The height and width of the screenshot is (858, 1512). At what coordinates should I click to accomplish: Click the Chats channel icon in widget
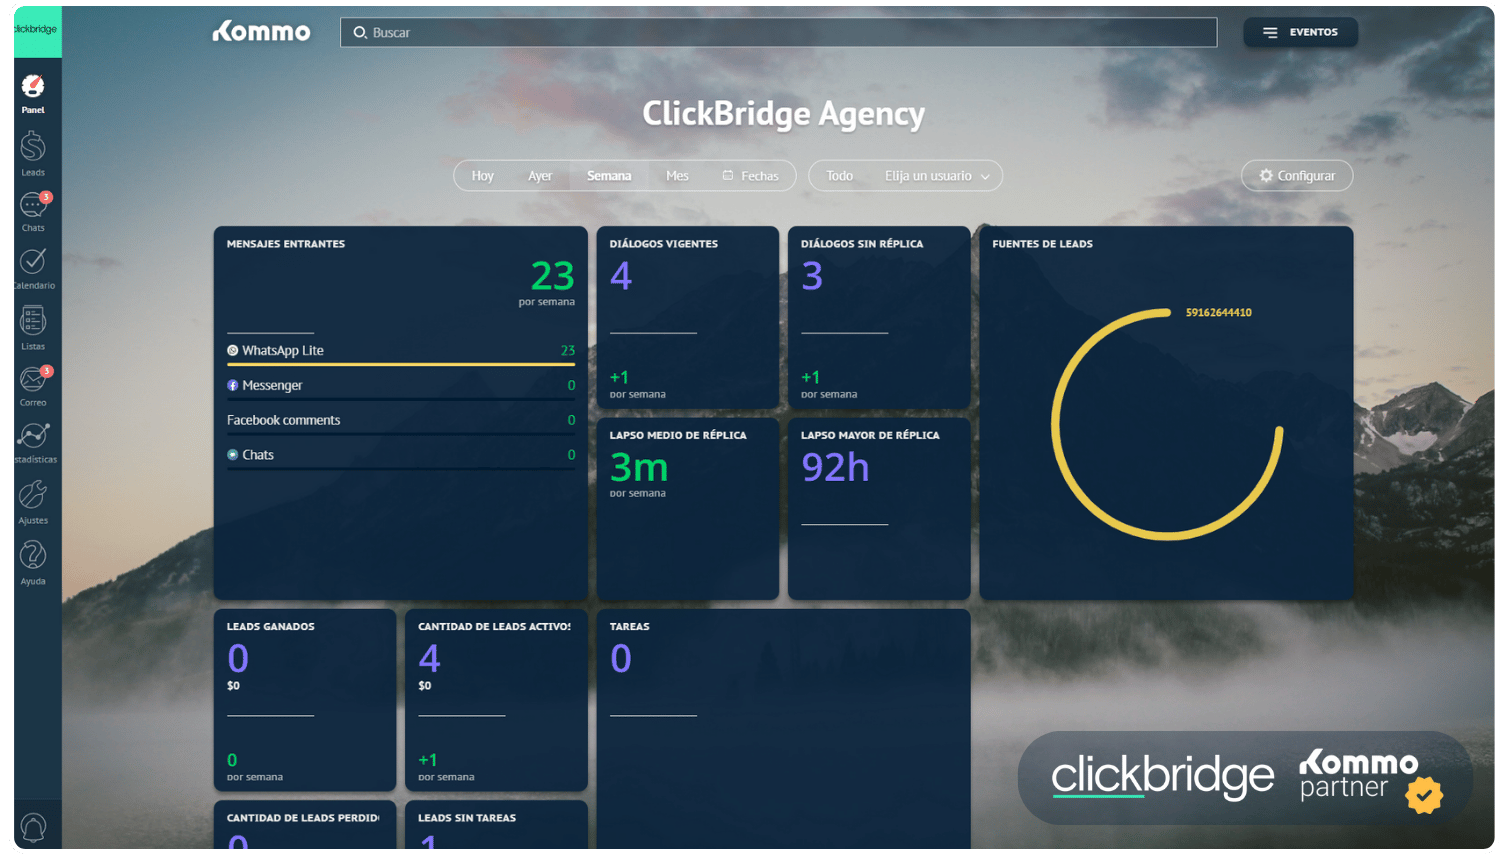(x=233, y=455)
